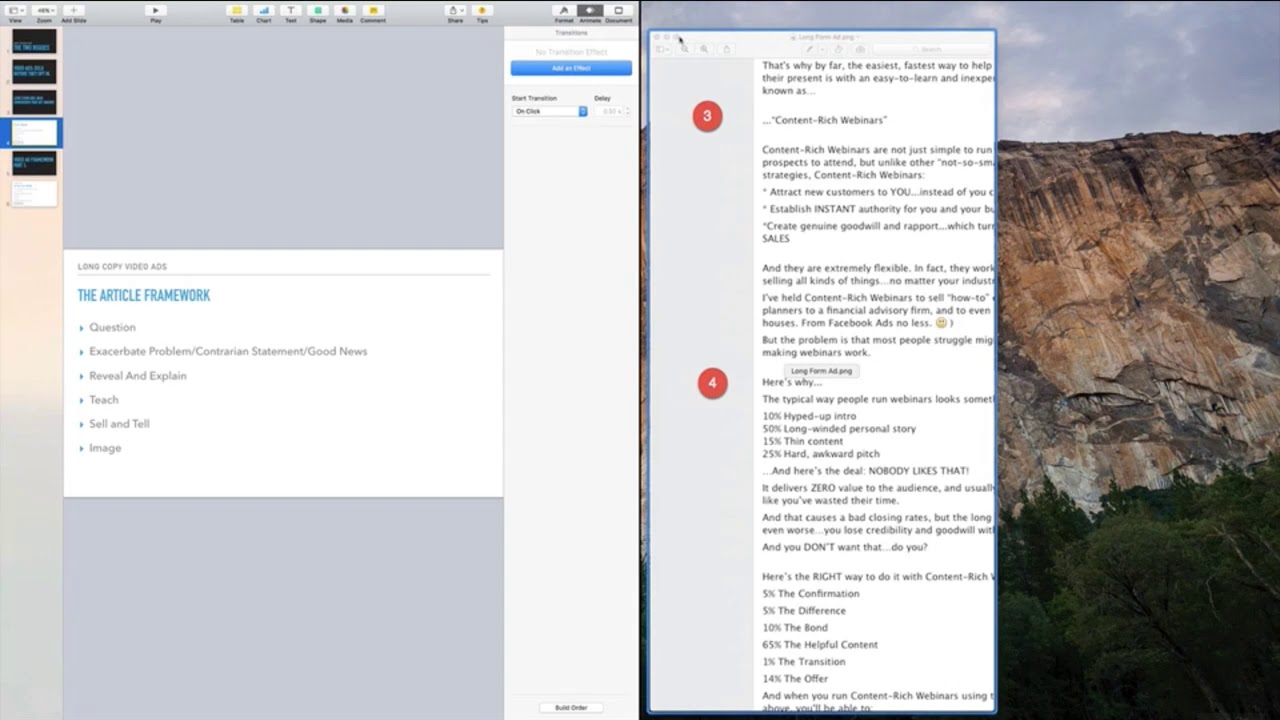Click the Image bullet on slide
This screenshot has width=1280, height=720.
105,448
